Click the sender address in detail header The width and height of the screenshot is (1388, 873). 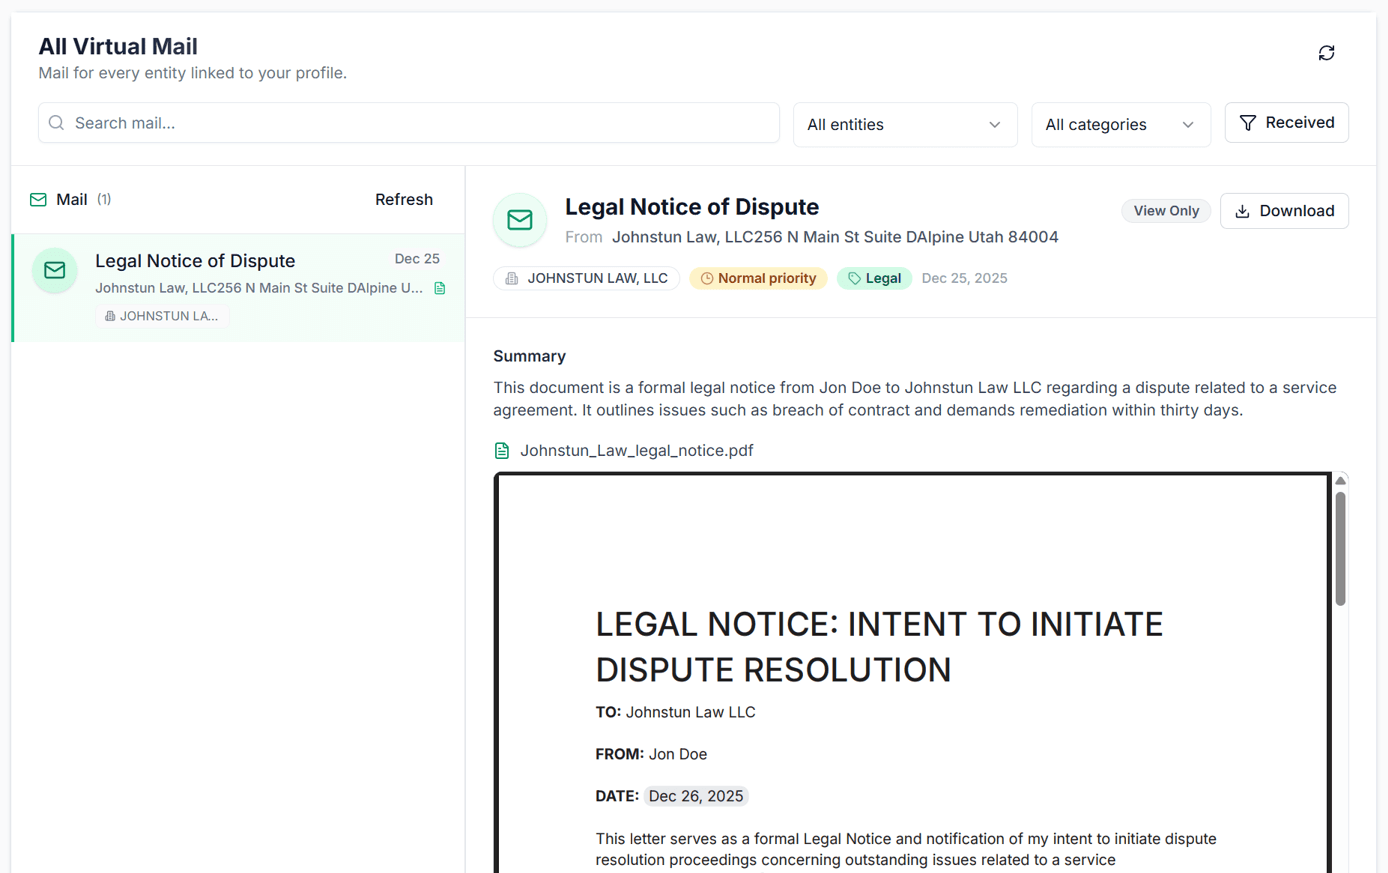pos(835,237)
